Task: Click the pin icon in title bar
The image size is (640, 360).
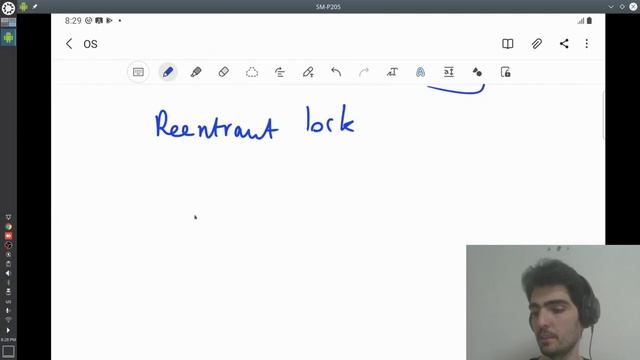Action: click(35, 7)
